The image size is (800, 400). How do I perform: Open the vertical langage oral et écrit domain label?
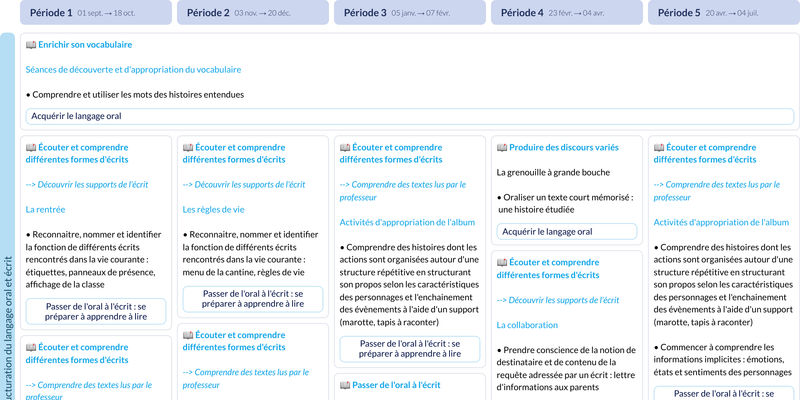pos(8,217)
